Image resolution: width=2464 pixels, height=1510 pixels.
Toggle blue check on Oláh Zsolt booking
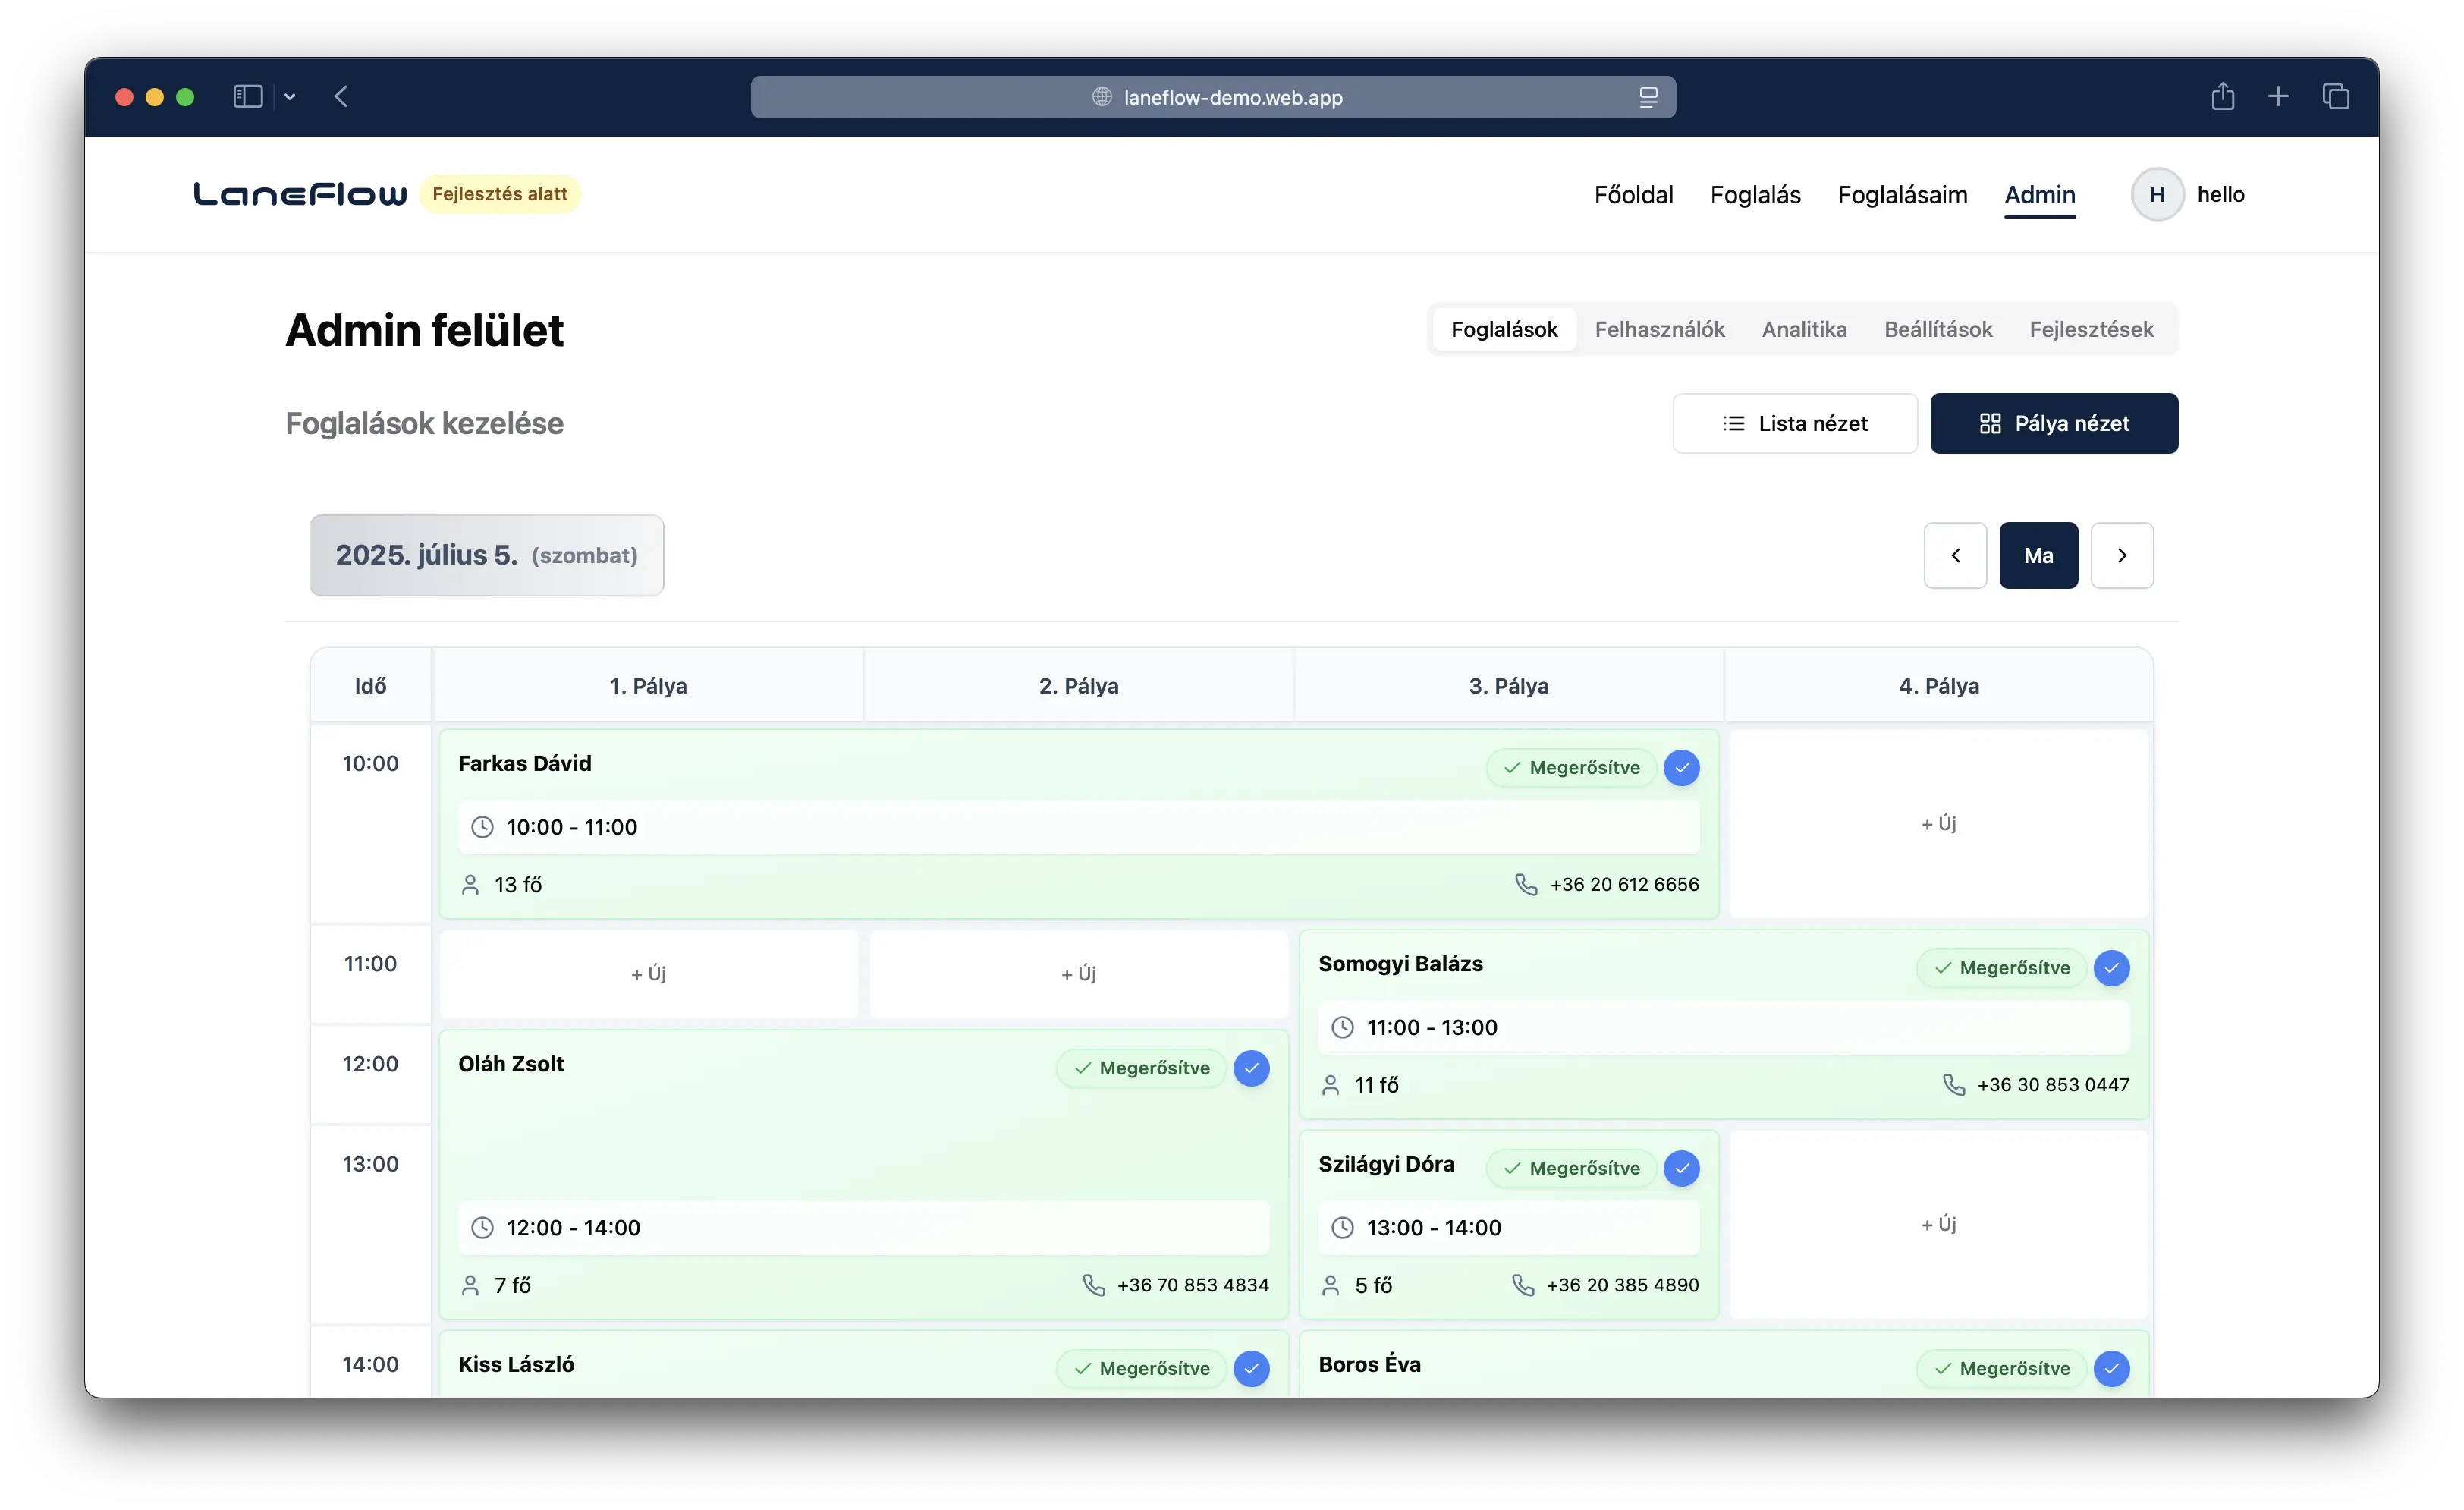[1251, 1068]
